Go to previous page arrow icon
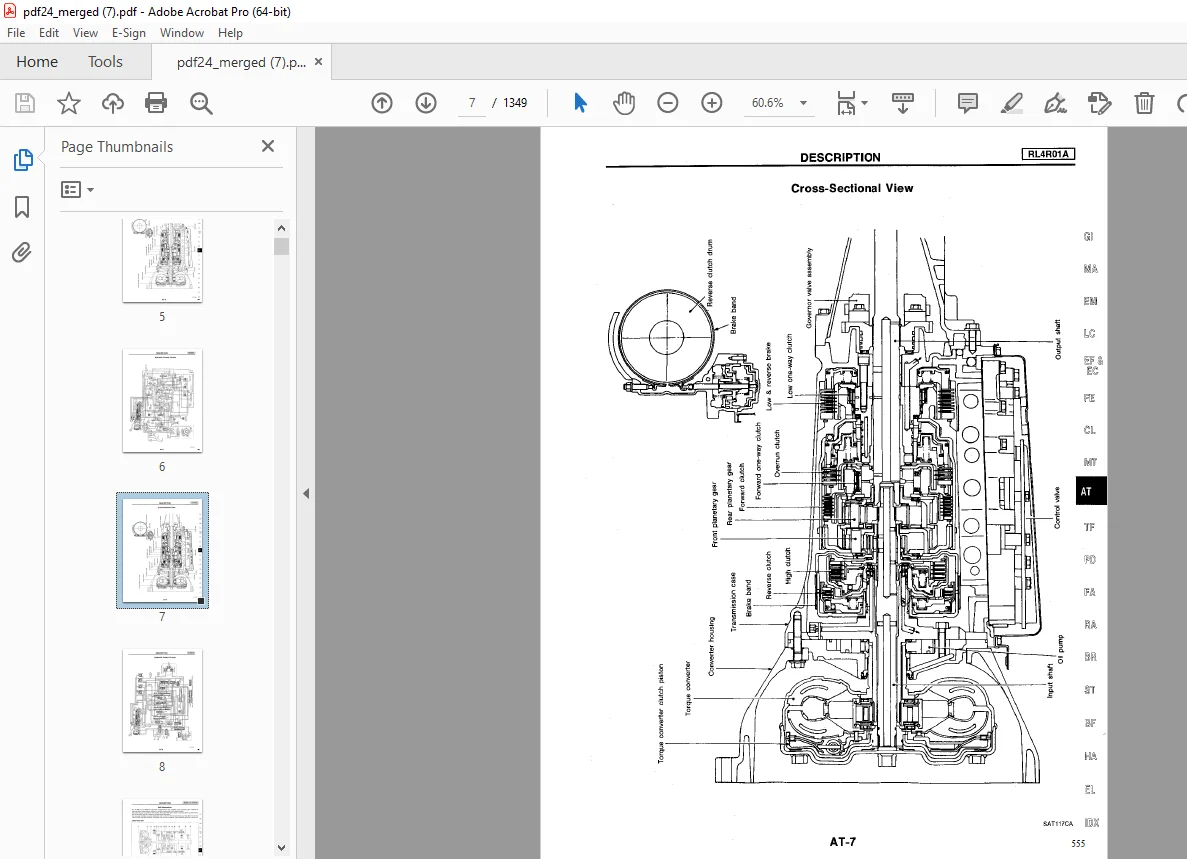The image size is (1187, 859). click(382, 103)
